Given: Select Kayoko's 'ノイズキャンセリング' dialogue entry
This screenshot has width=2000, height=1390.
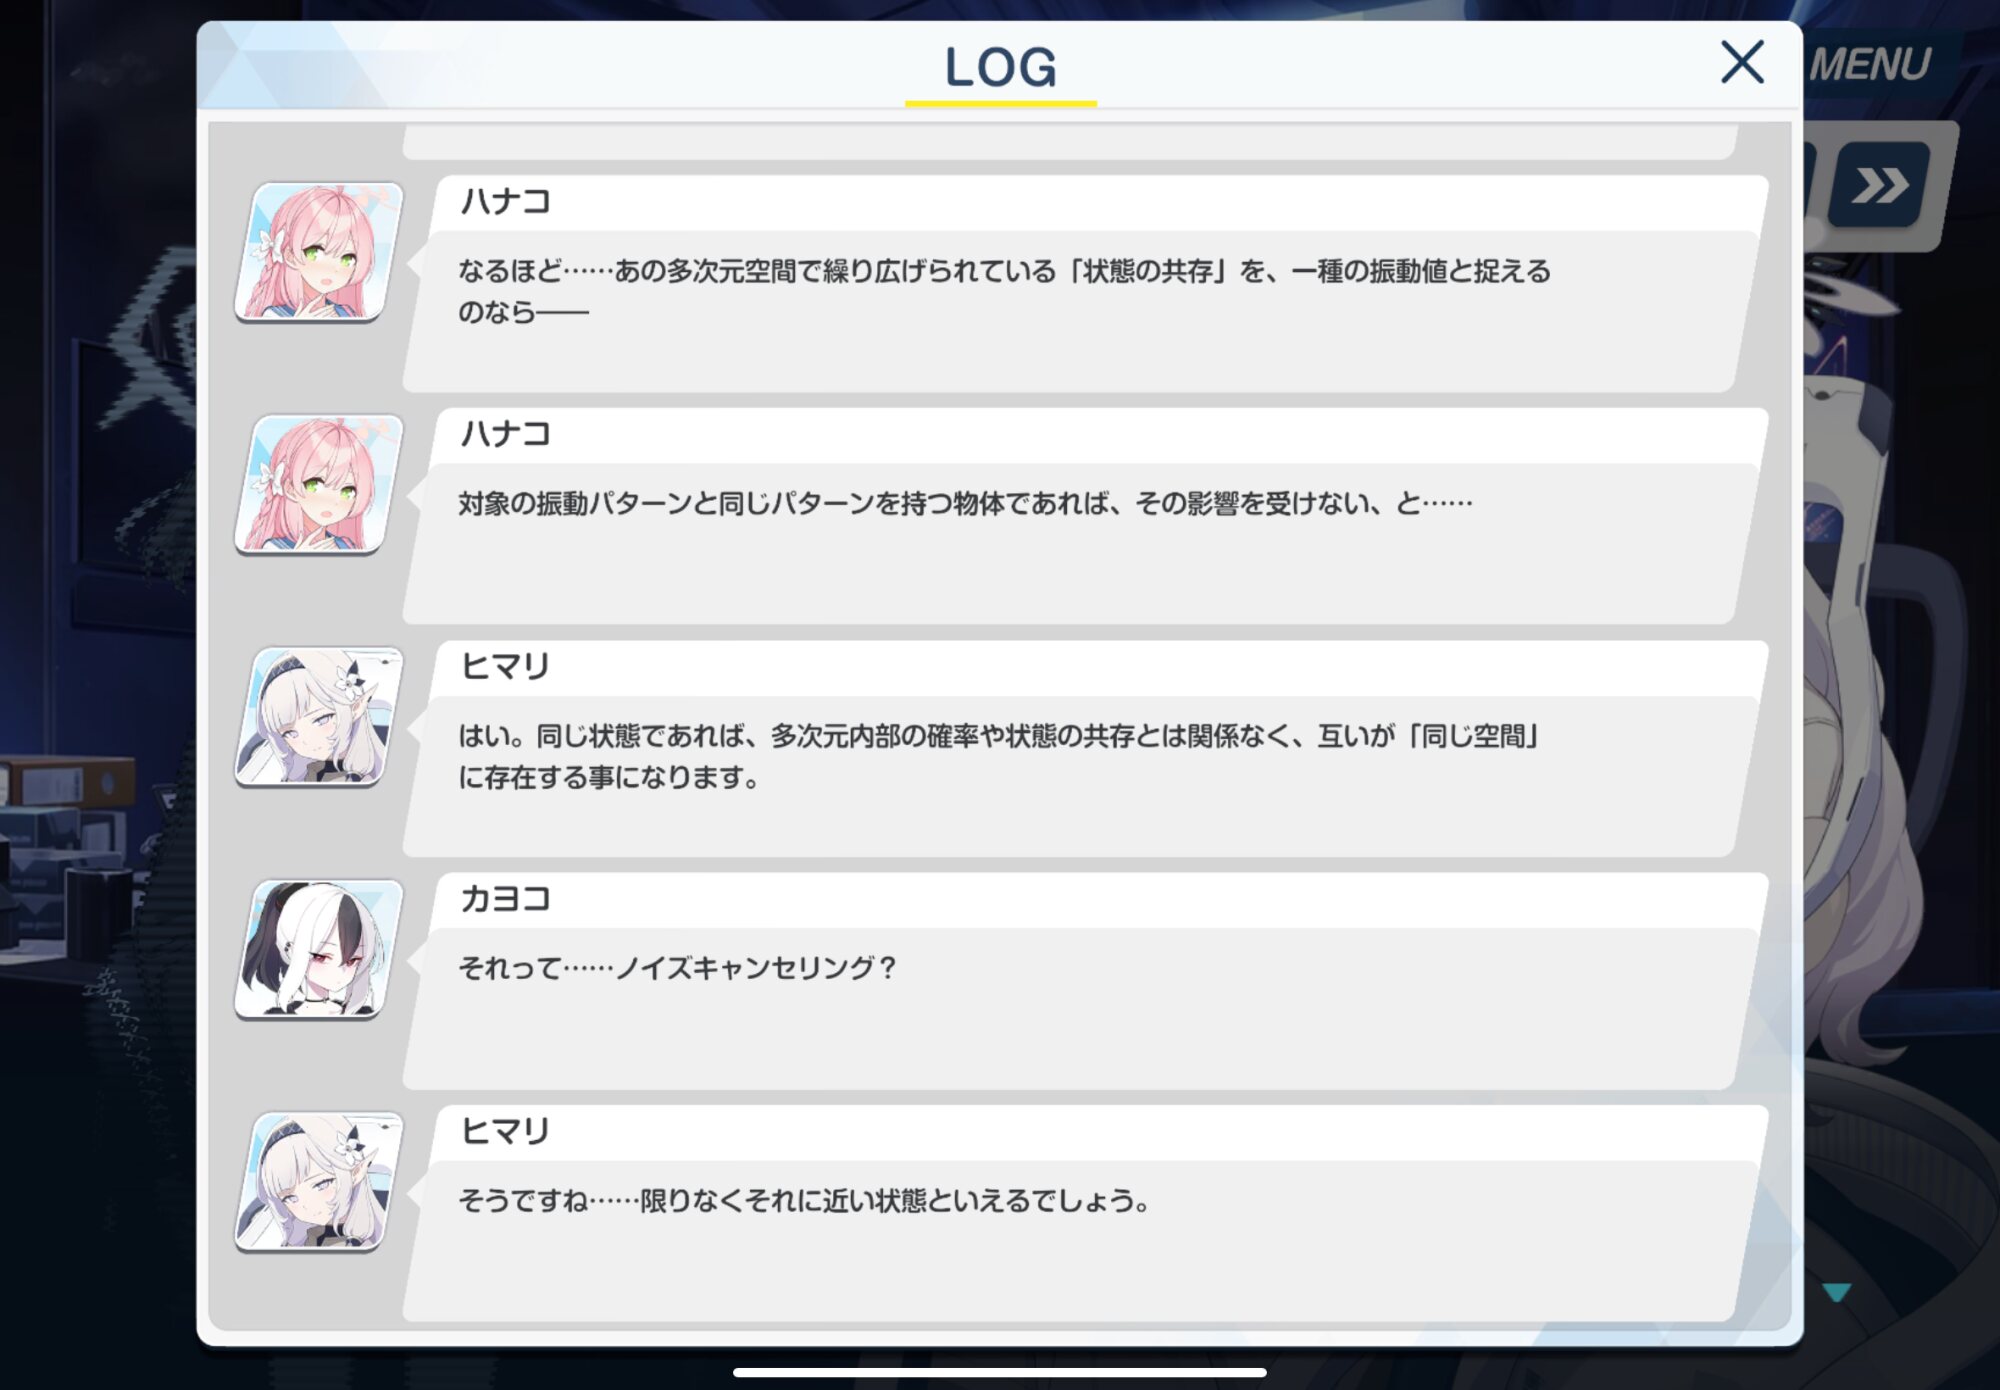Looking at the screenshot, I should [1085, 981].
